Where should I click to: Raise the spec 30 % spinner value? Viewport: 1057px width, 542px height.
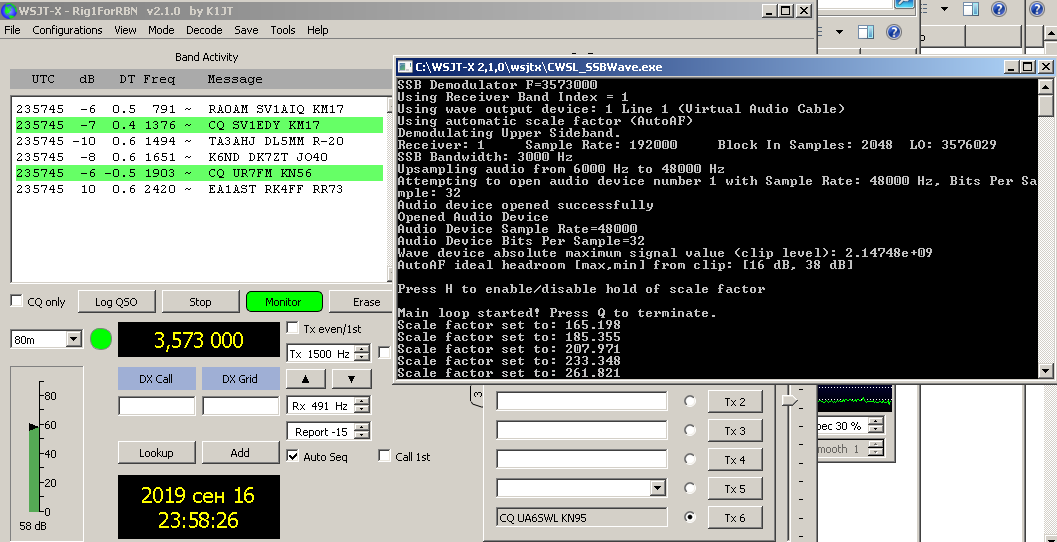click(x=875, y=422)
